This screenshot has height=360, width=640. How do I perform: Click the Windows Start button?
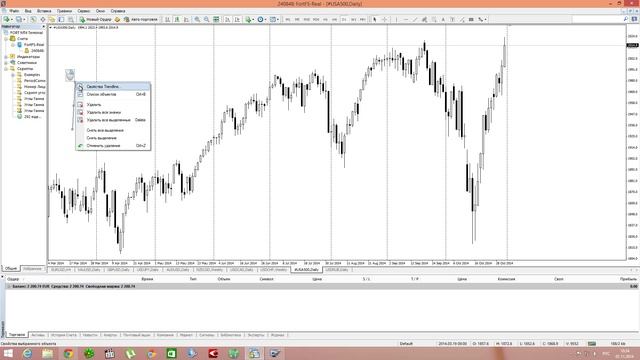[x=8, y=353]
